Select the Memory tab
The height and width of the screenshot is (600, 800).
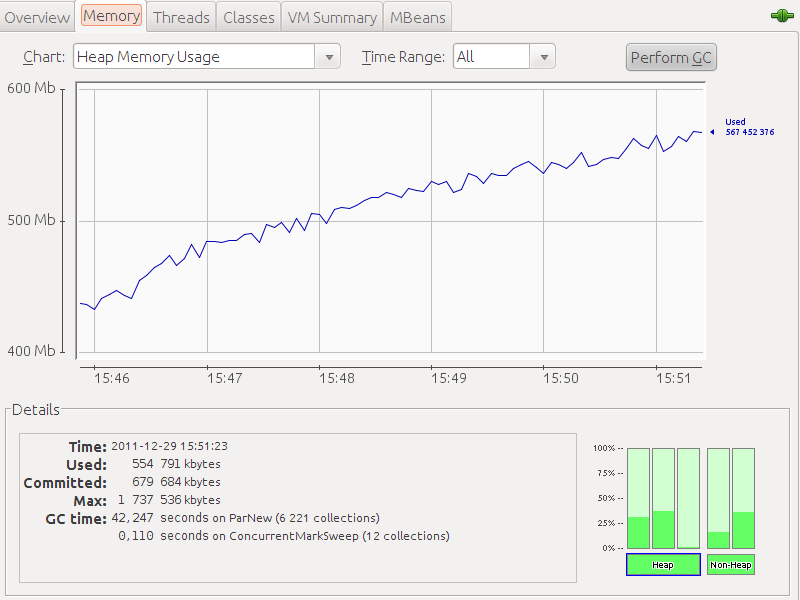[x=111, y=16]
